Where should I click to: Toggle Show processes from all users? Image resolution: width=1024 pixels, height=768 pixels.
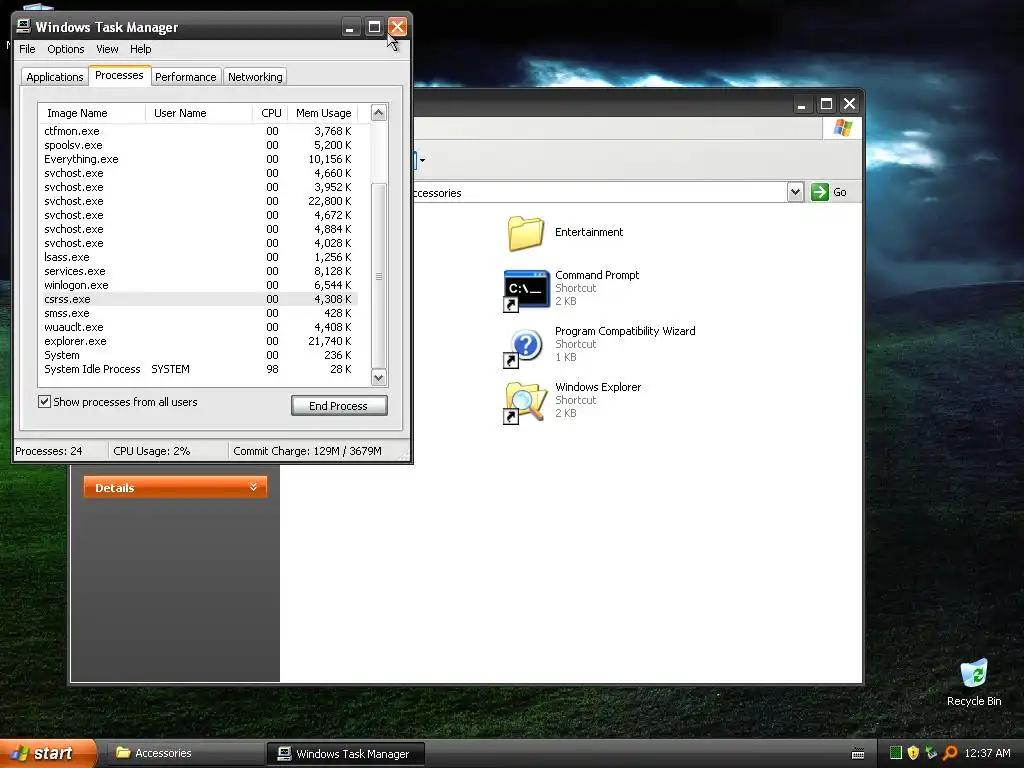44,402
